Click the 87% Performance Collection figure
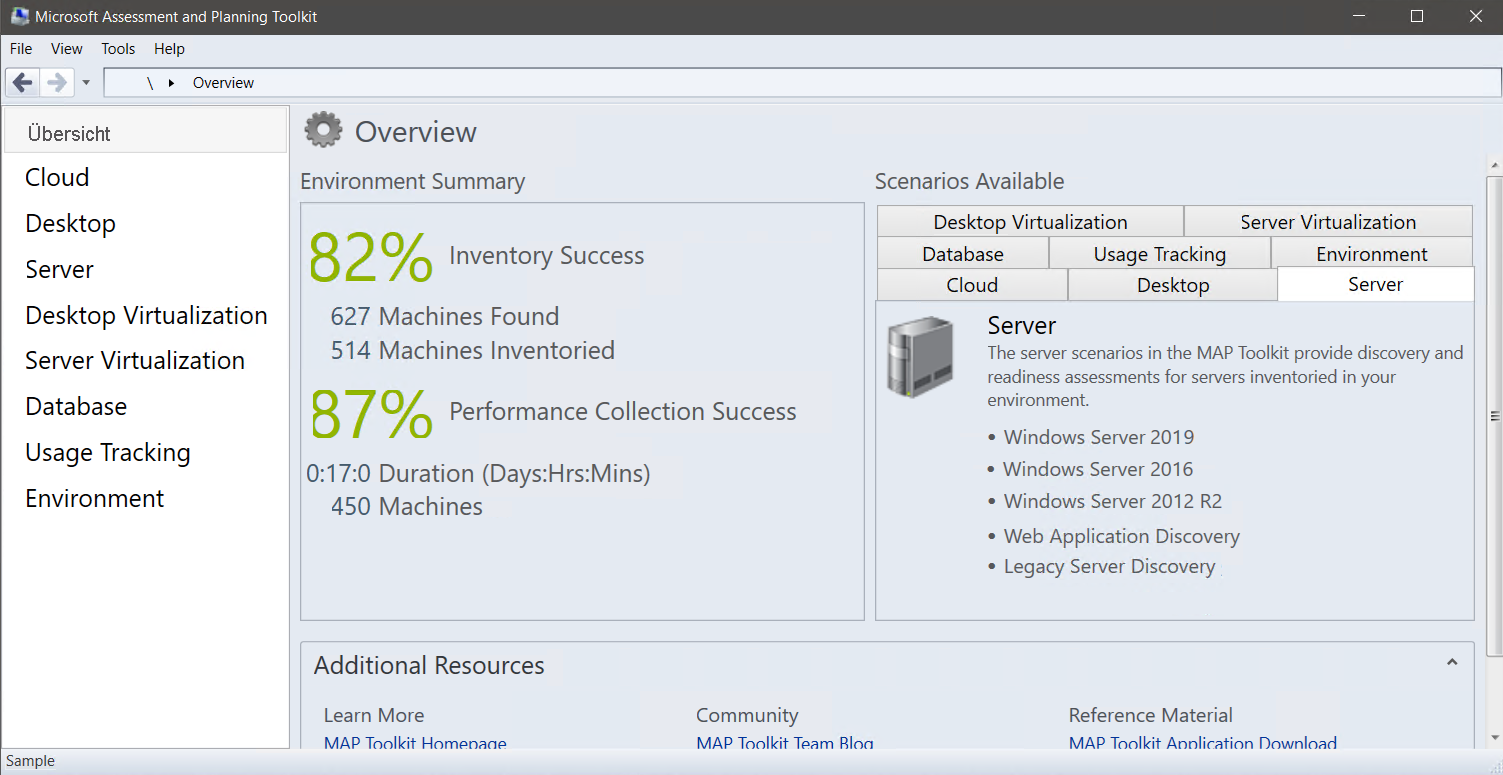This screenshot has width=1503, height=775. click(371, 413)
